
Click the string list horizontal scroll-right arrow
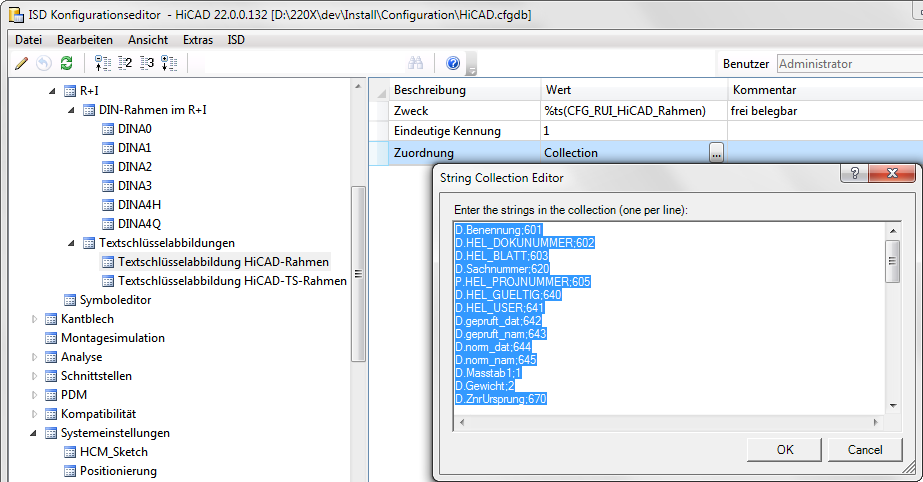[x=876, y=423]
